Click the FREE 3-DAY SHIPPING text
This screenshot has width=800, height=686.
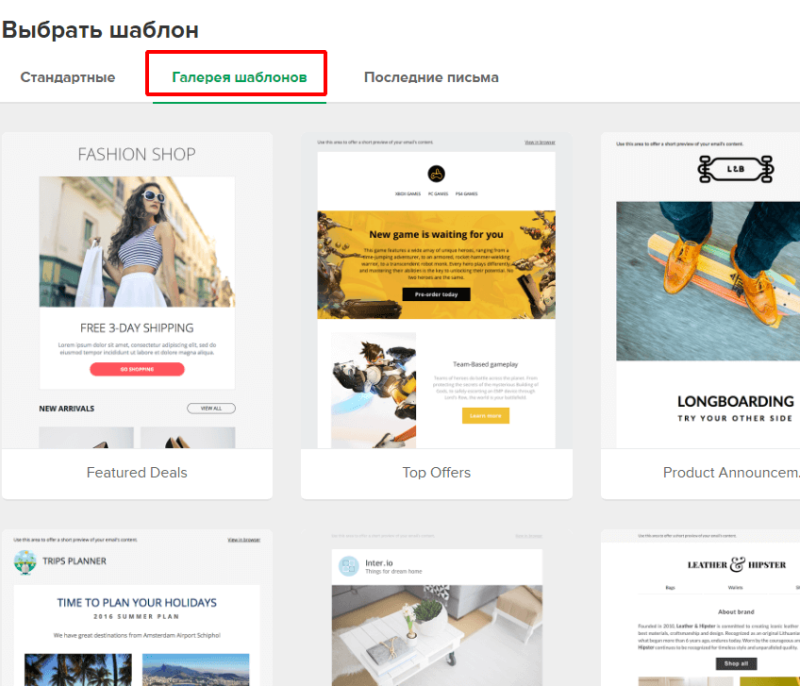137,328
